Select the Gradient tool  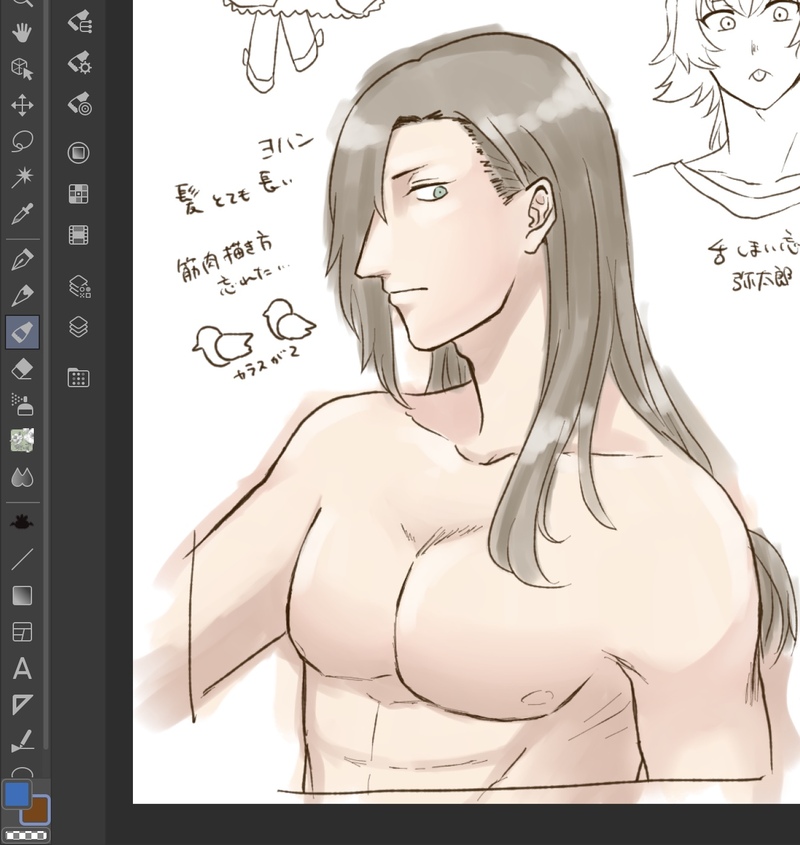(x=22, y=595)
